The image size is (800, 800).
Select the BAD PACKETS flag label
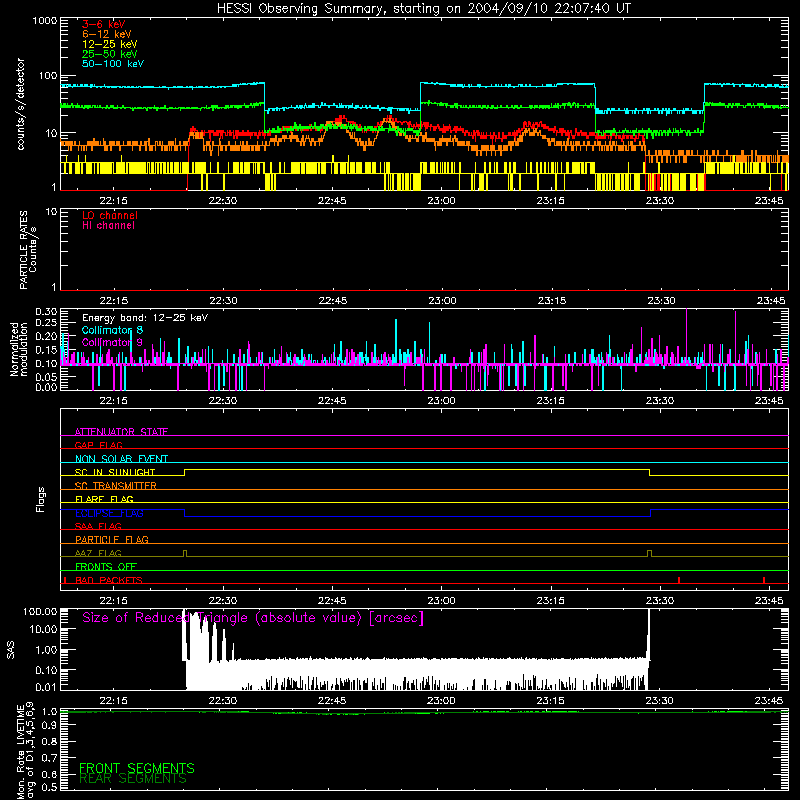tap(109, 580)
